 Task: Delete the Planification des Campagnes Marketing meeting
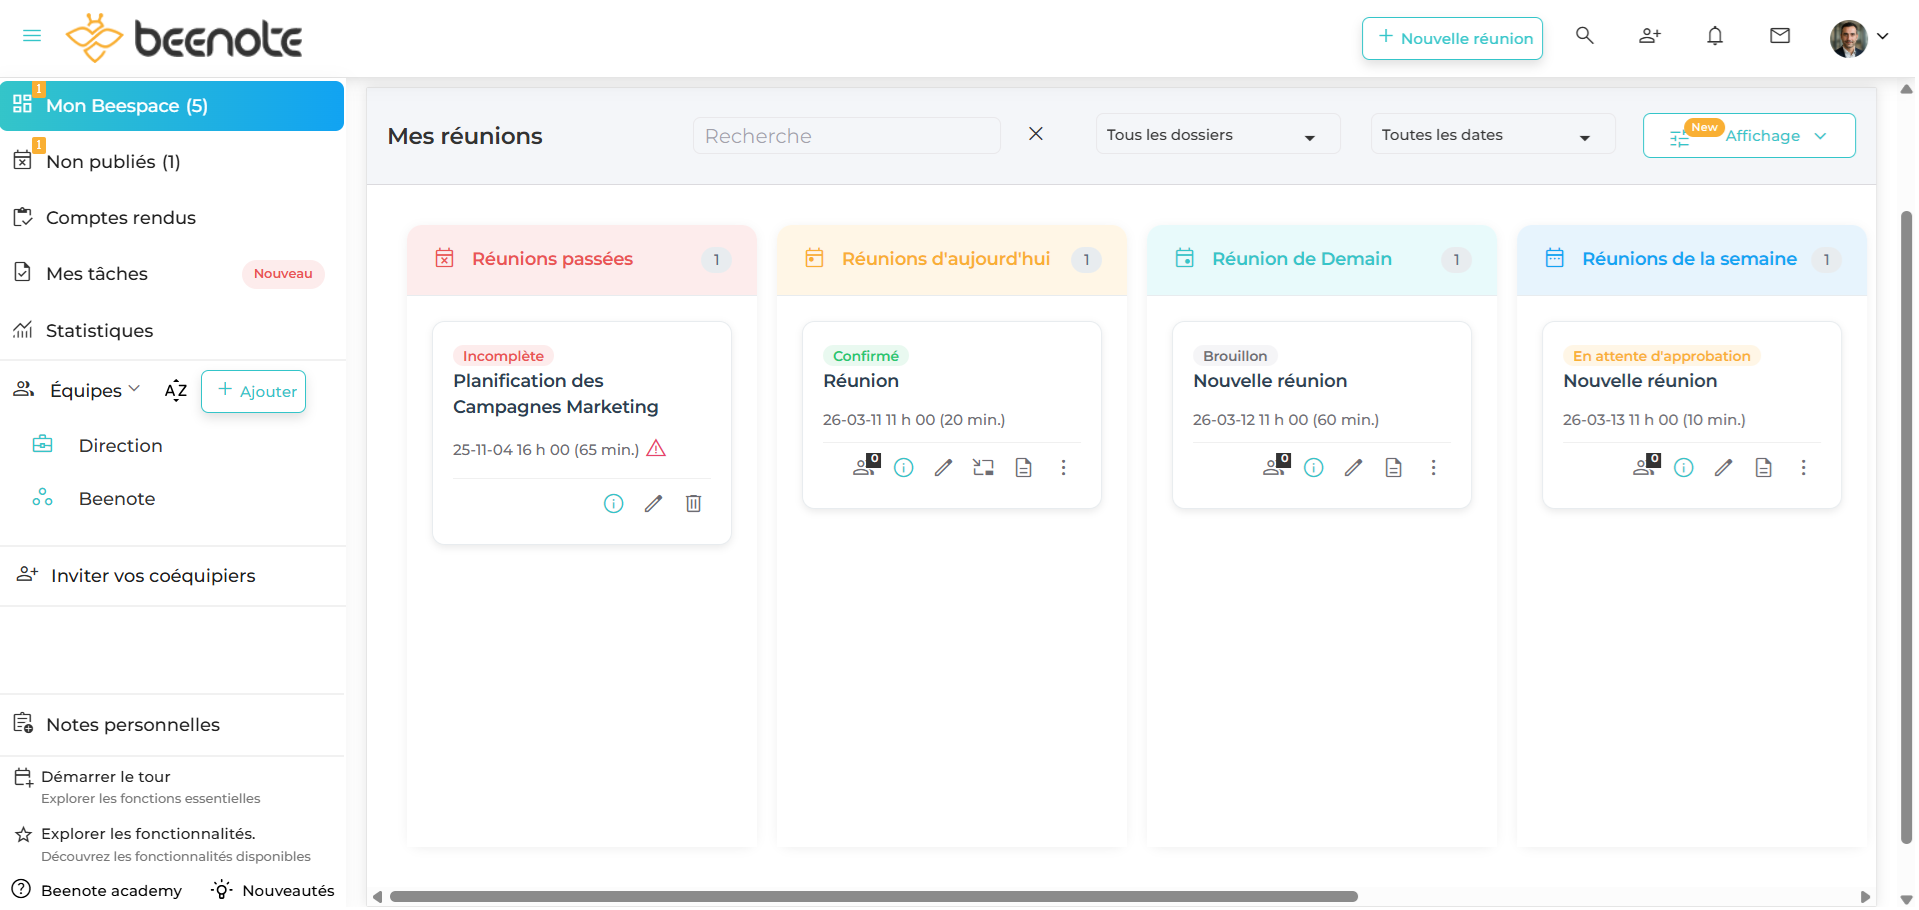point(693,504)
